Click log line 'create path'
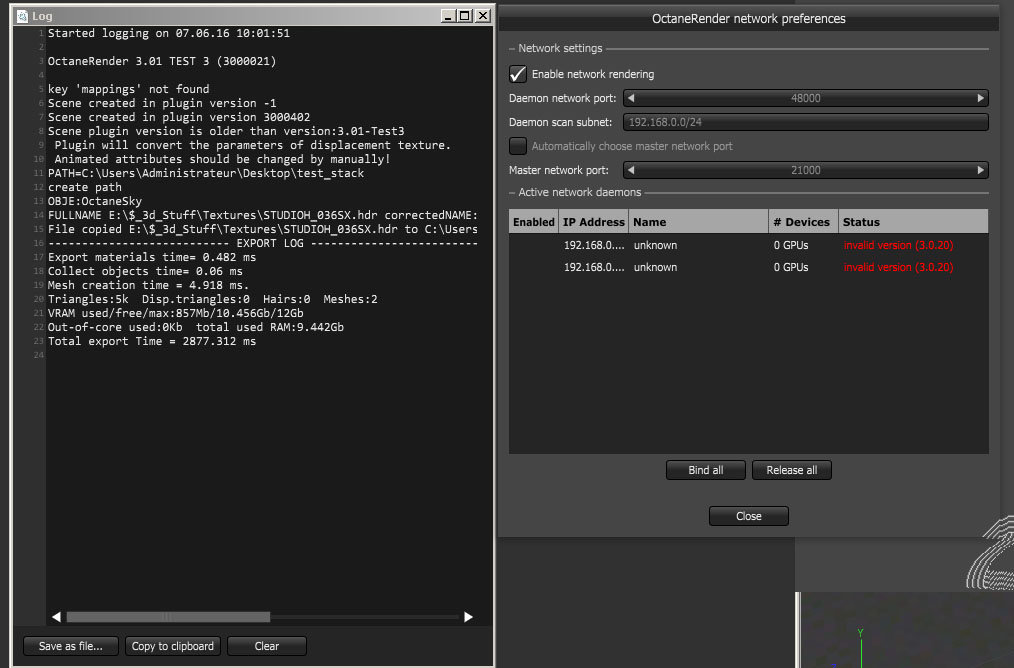The height and width of the screenshot is (668, 1014). tap(85, 187)
